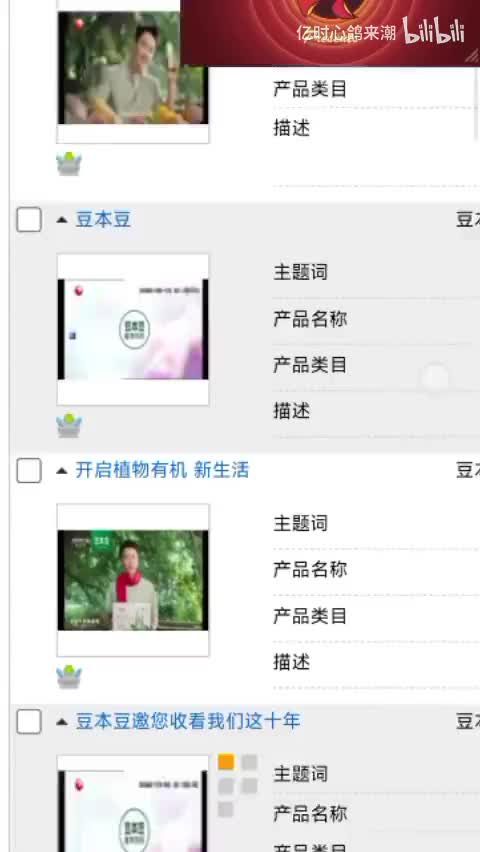
Task: Click the bilibili logo watermark
Action: [433, 30]
